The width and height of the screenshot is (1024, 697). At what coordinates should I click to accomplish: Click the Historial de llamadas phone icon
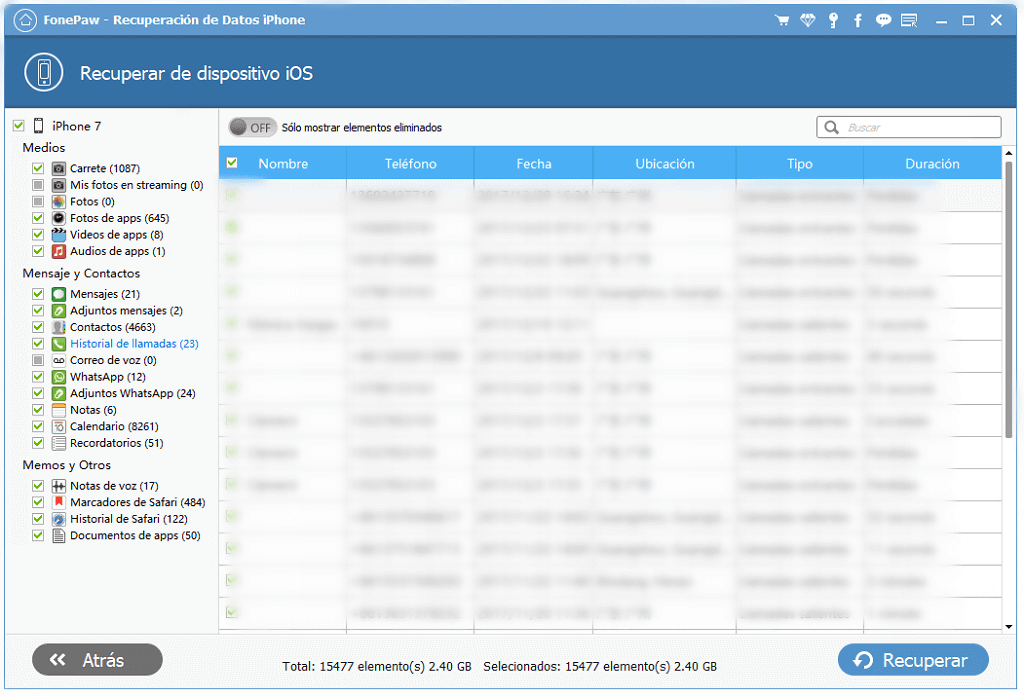[59, 344]
